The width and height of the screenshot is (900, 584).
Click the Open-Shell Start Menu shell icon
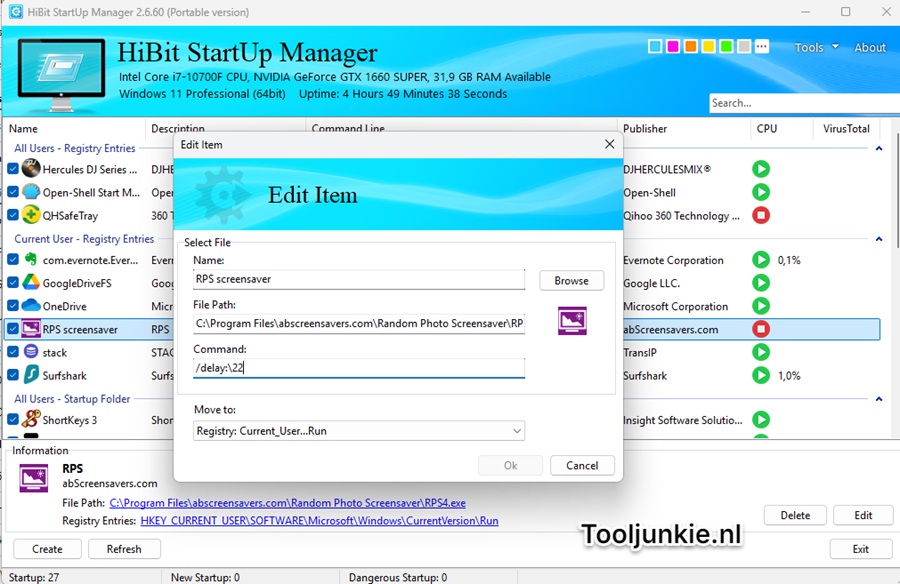pos(31,192)
